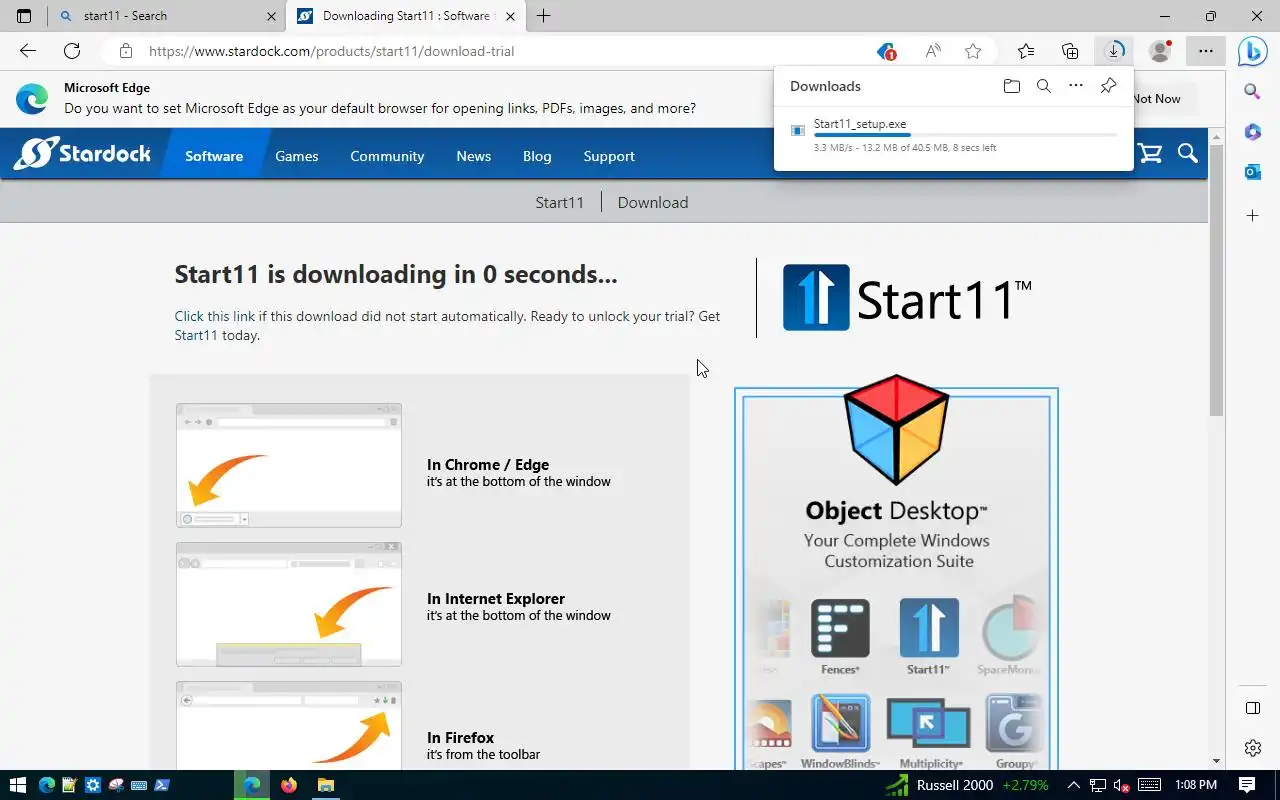Open the Collections icon
This screenshot has width=1280, height=800.
[x=1070, y=51]
